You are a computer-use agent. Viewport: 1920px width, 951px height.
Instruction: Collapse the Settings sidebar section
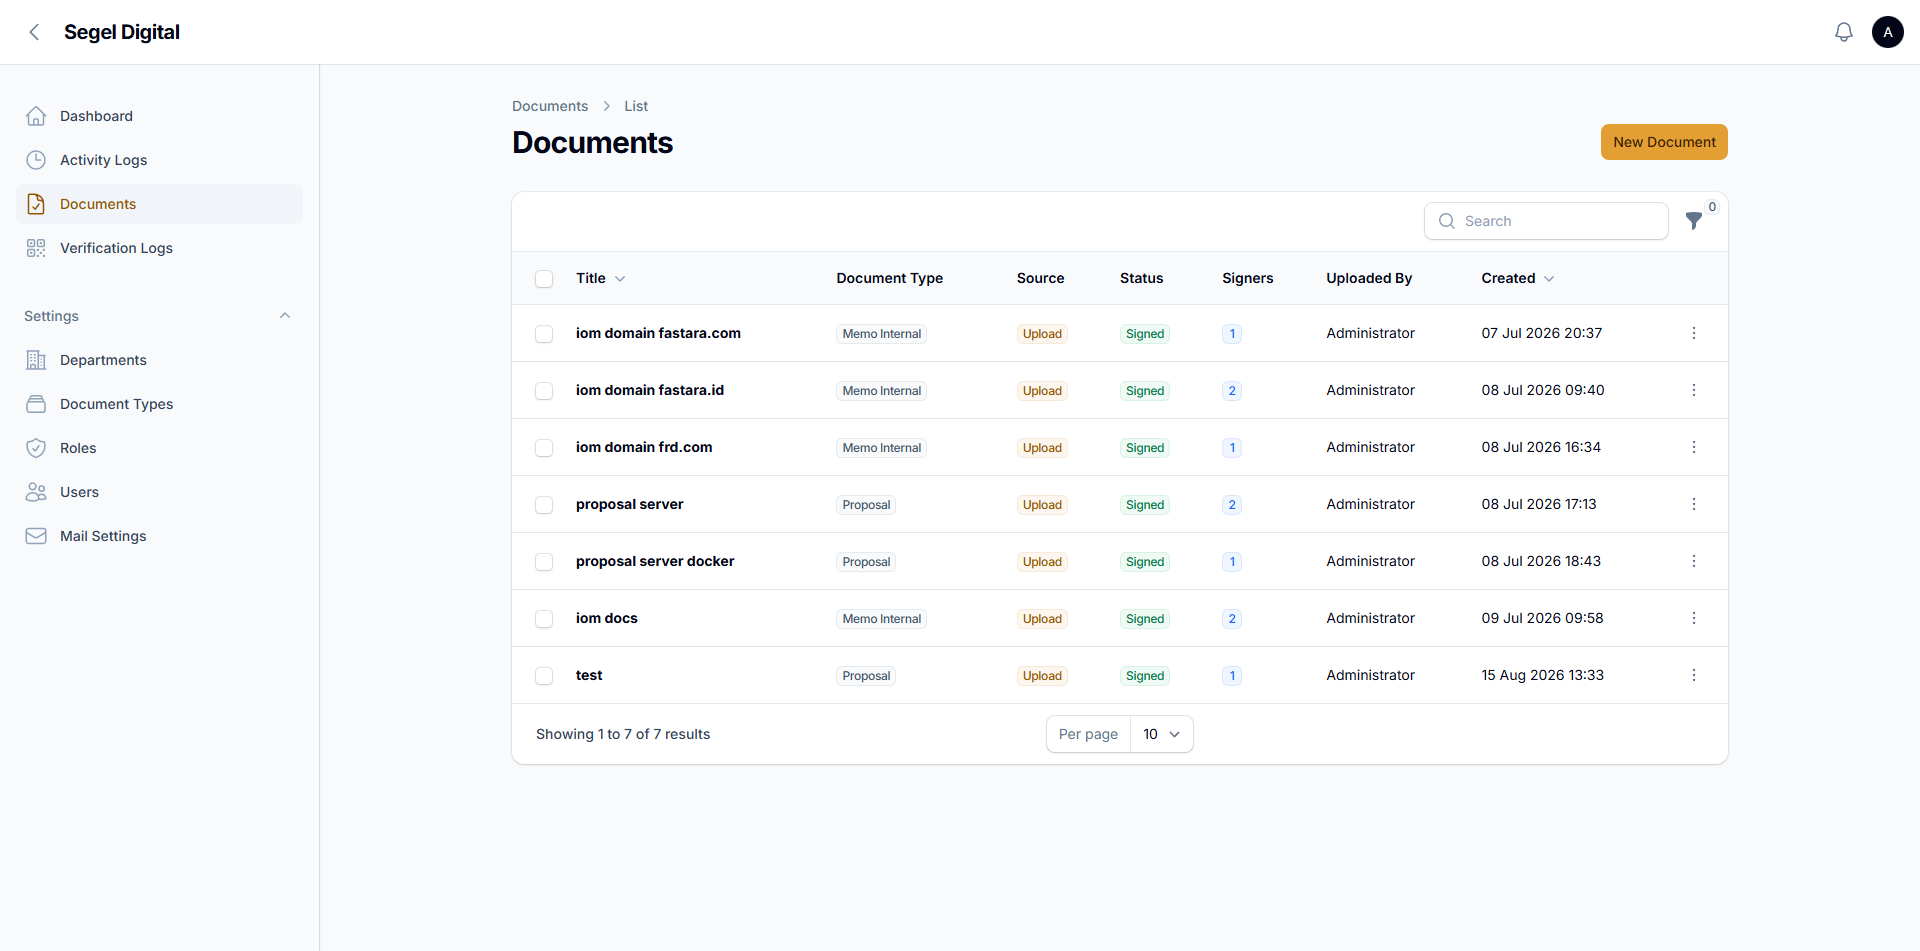coord(285,316)
